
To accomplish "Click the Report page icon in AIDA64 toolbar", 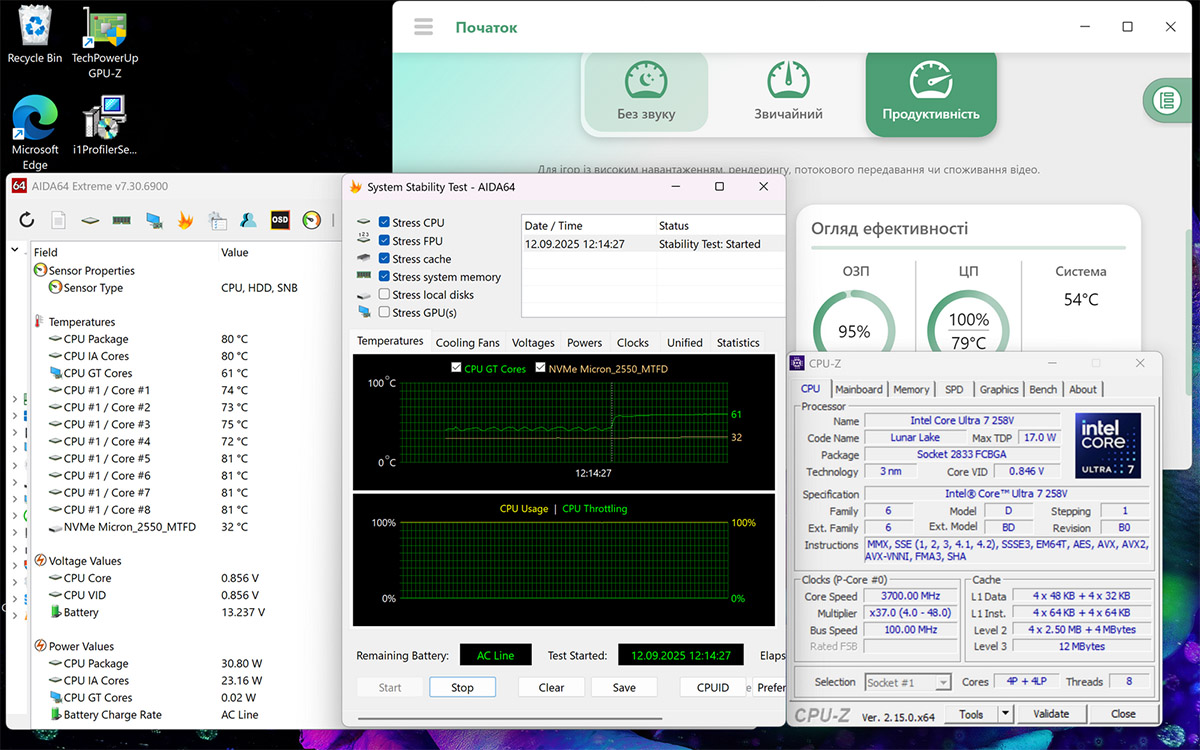I will pos(58,220).
